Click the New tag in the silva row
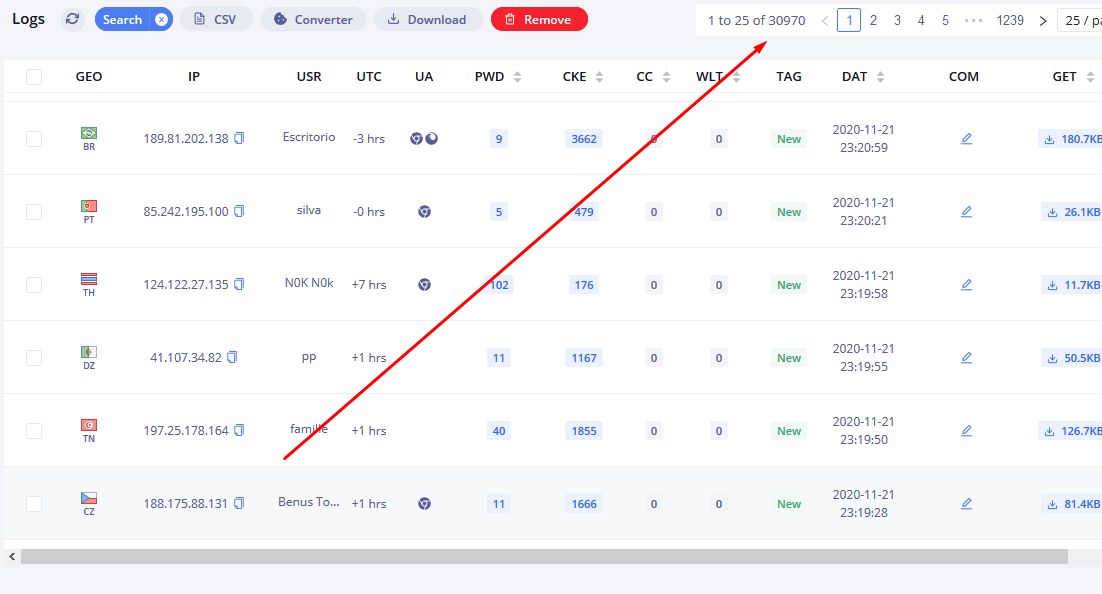The image size is (1102, 594). pyautogui.click(x=789, y=212)
